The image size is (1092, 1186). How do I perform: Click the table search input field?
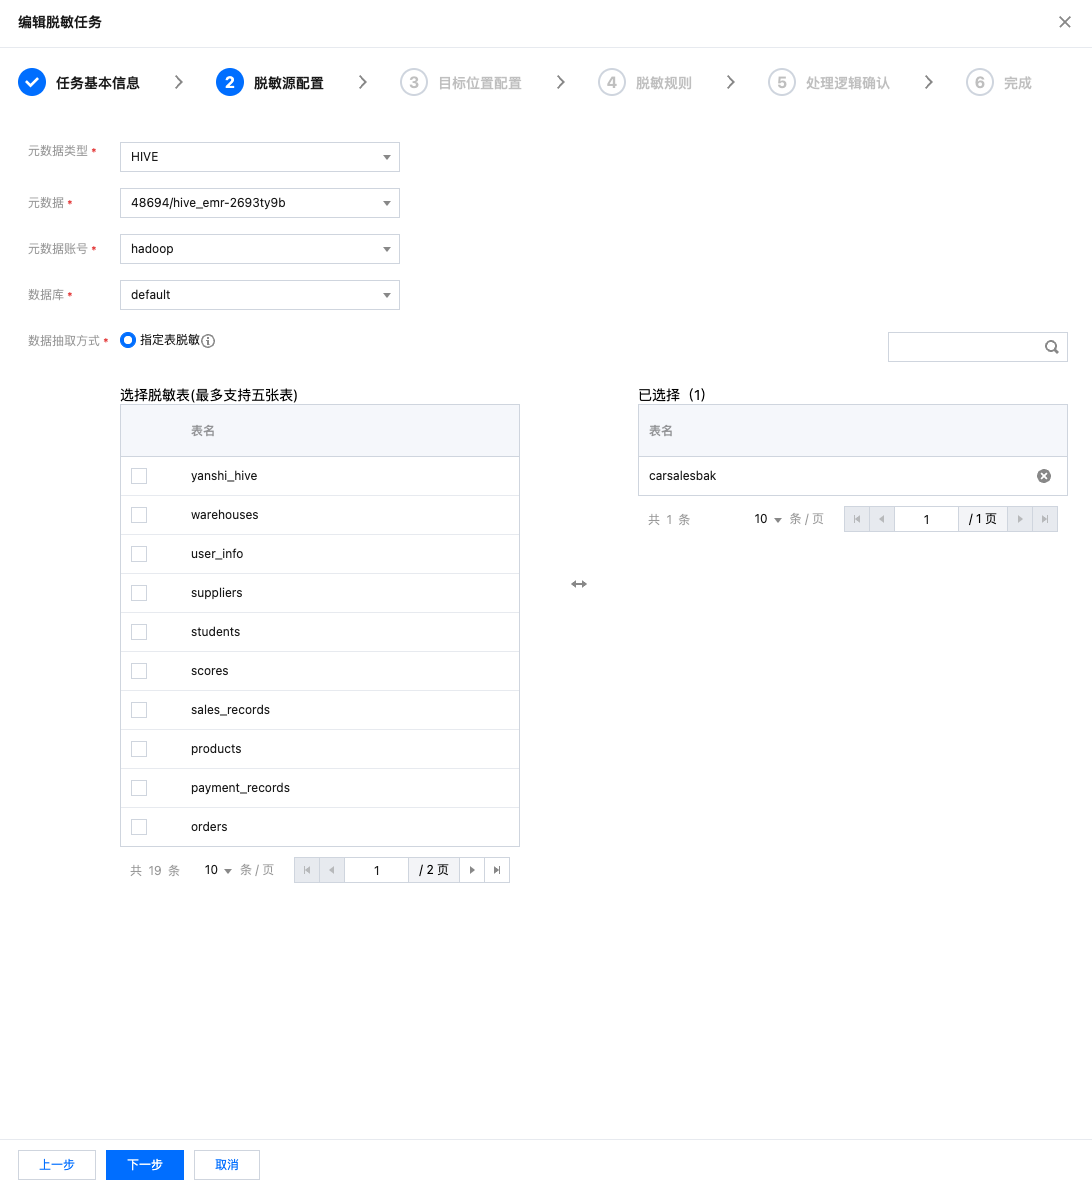(964, 347)
